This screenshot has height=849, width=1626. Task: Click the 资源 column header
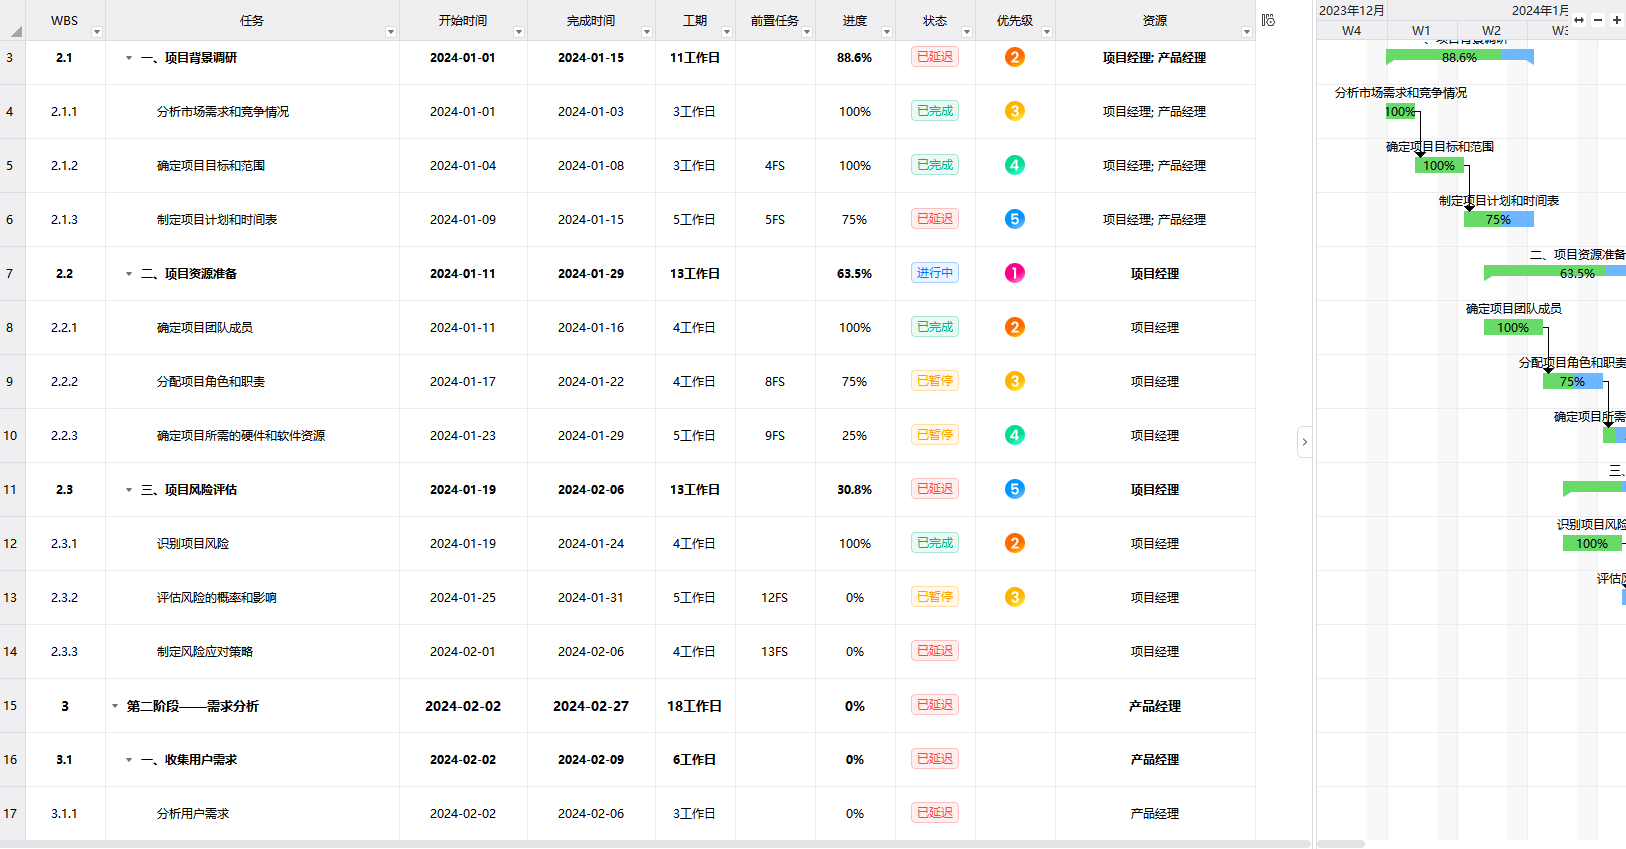(1154, 20)
